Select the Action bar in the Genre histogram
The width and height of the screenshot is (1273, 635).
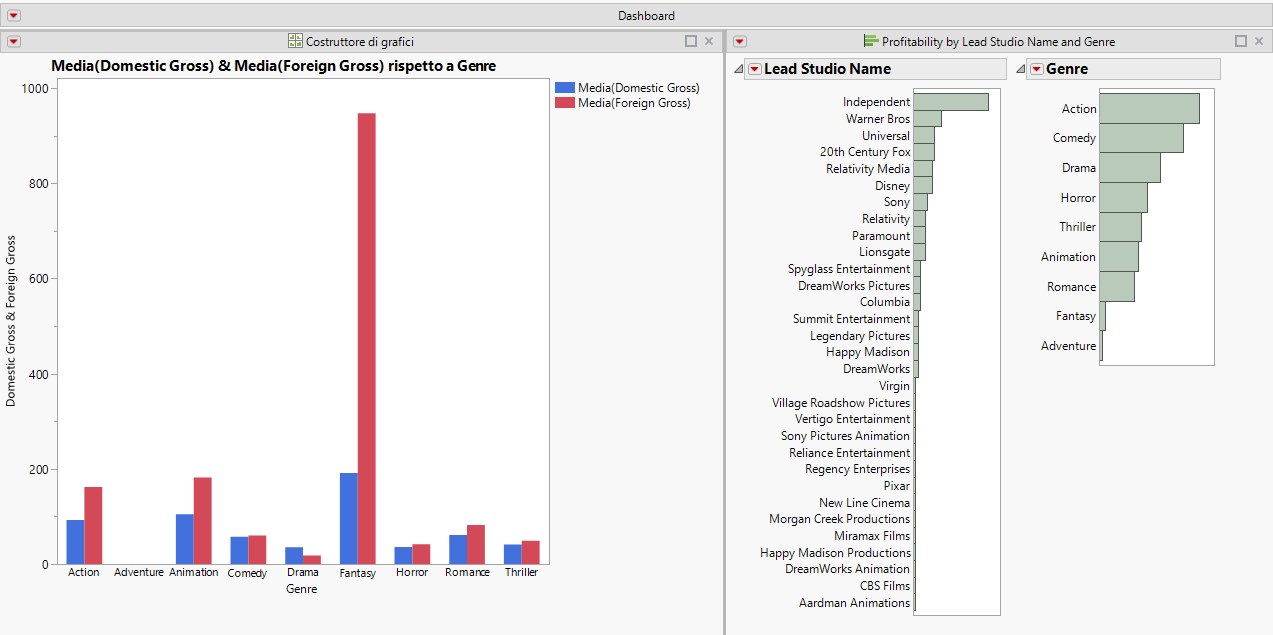1150,108
